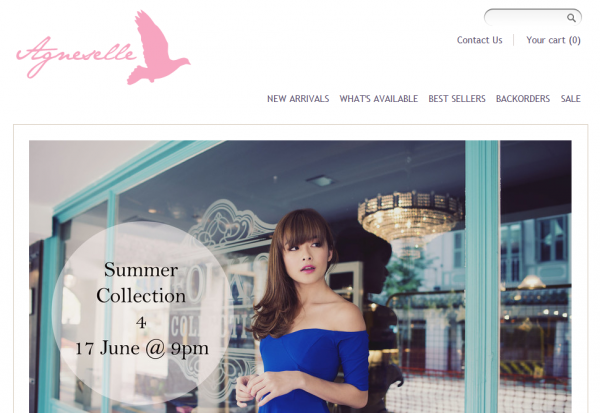This screenshot has height=413, width=600.
Task: Click the teal door frame pillar
Action: point(482,276)
